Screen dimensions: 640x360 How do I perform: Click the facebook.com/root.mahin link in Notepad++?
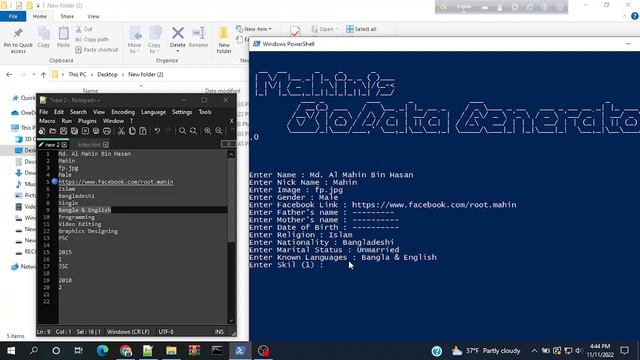[x=116, y=182]
